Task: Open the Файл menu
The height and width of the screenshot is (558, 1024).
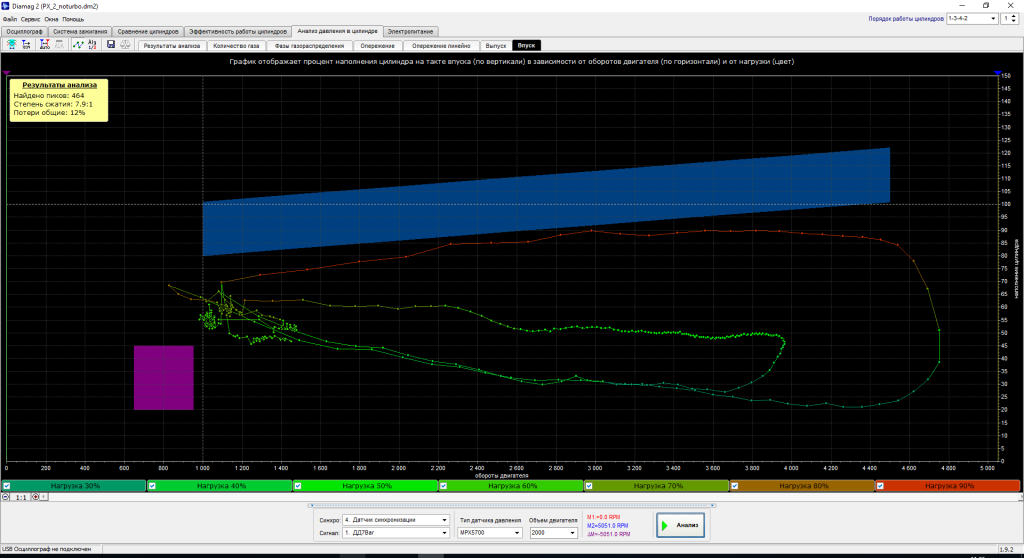Action: 10,19
